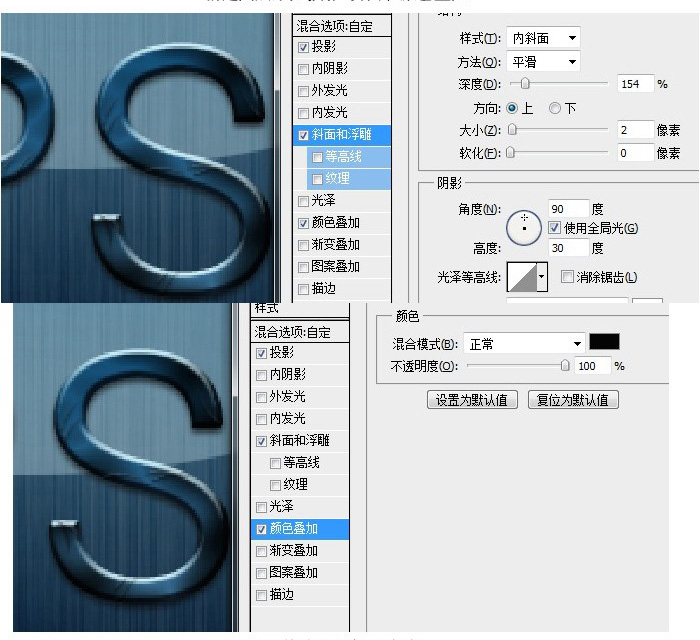Enable the 消除锯齿 checkbox

[567, 277]
